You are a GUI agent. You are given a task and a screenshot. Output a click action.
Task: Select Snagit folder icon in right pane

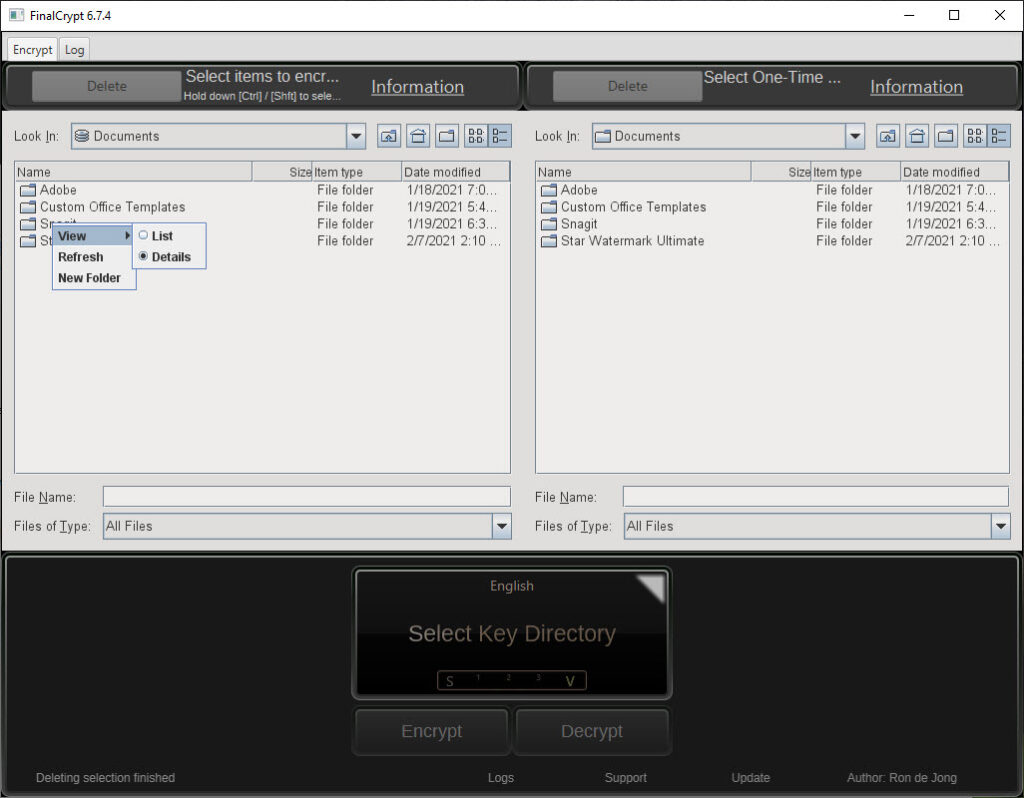pyautogui.click(x=549, y=224)
